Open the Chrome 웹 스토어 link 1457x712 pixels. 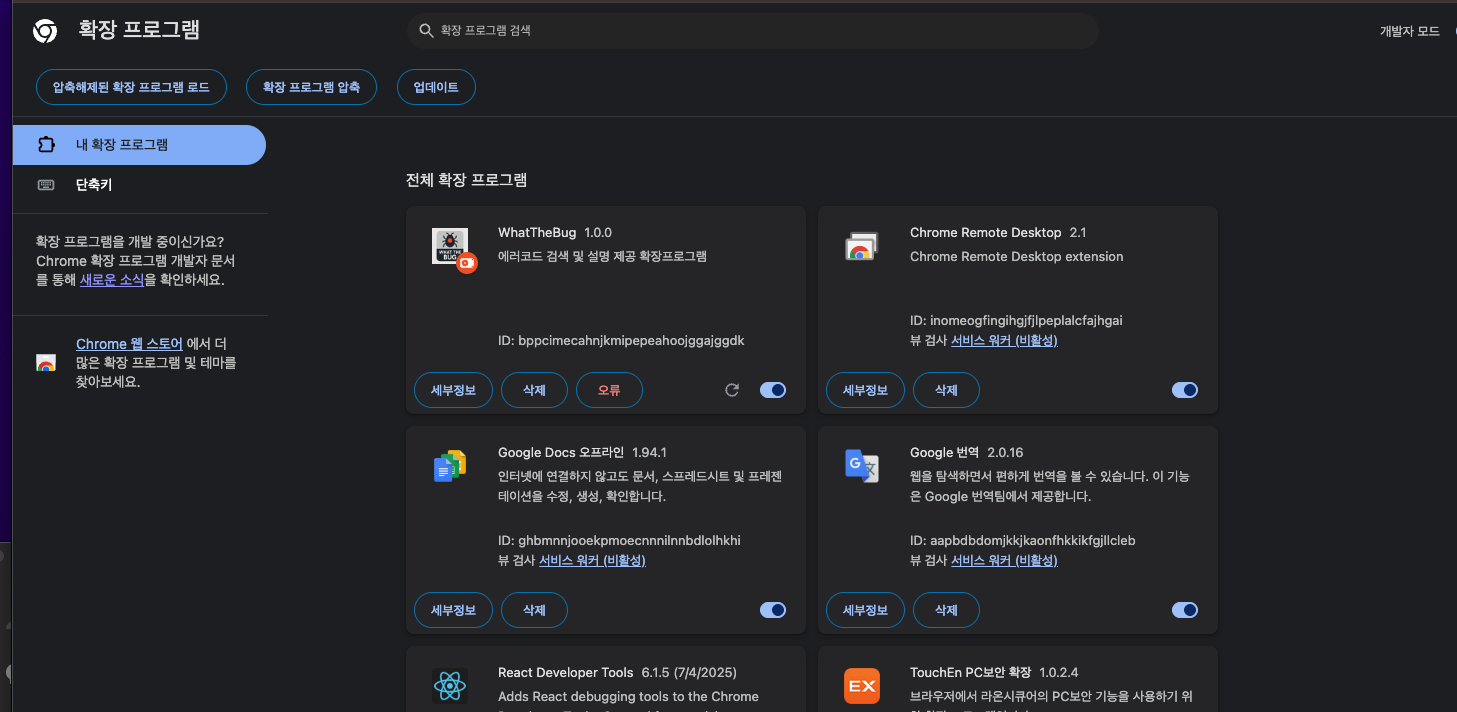[x=129, y=344]
